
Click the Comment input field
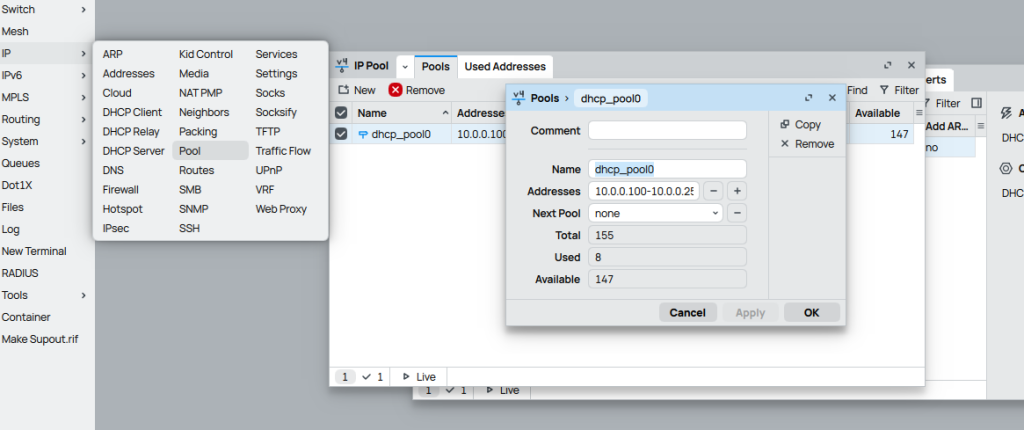pyautogui.click(x=667, y=131)
